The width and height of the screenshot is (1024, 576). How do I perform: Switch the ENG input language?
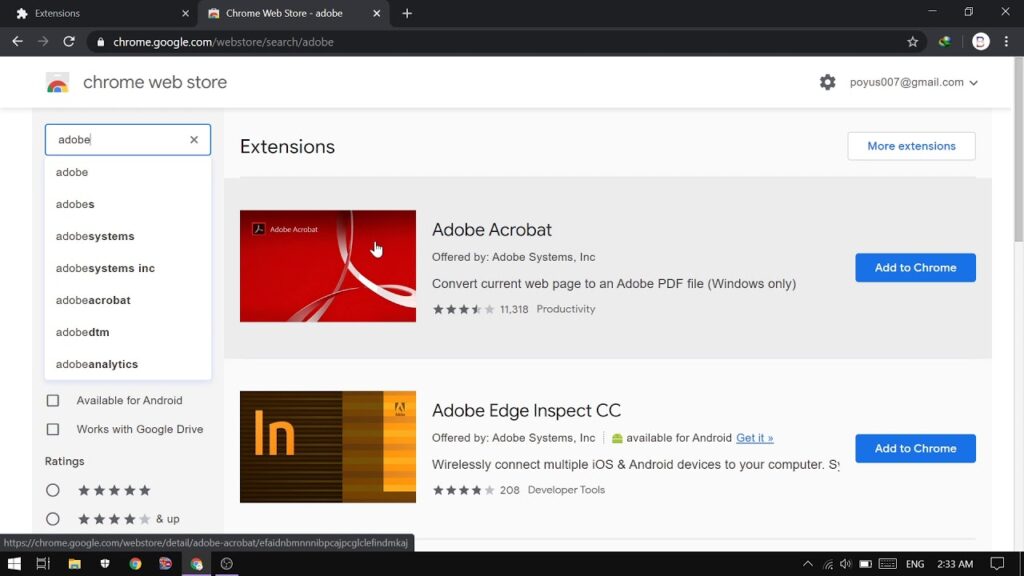pyautogui.click(x=914, y=564)
